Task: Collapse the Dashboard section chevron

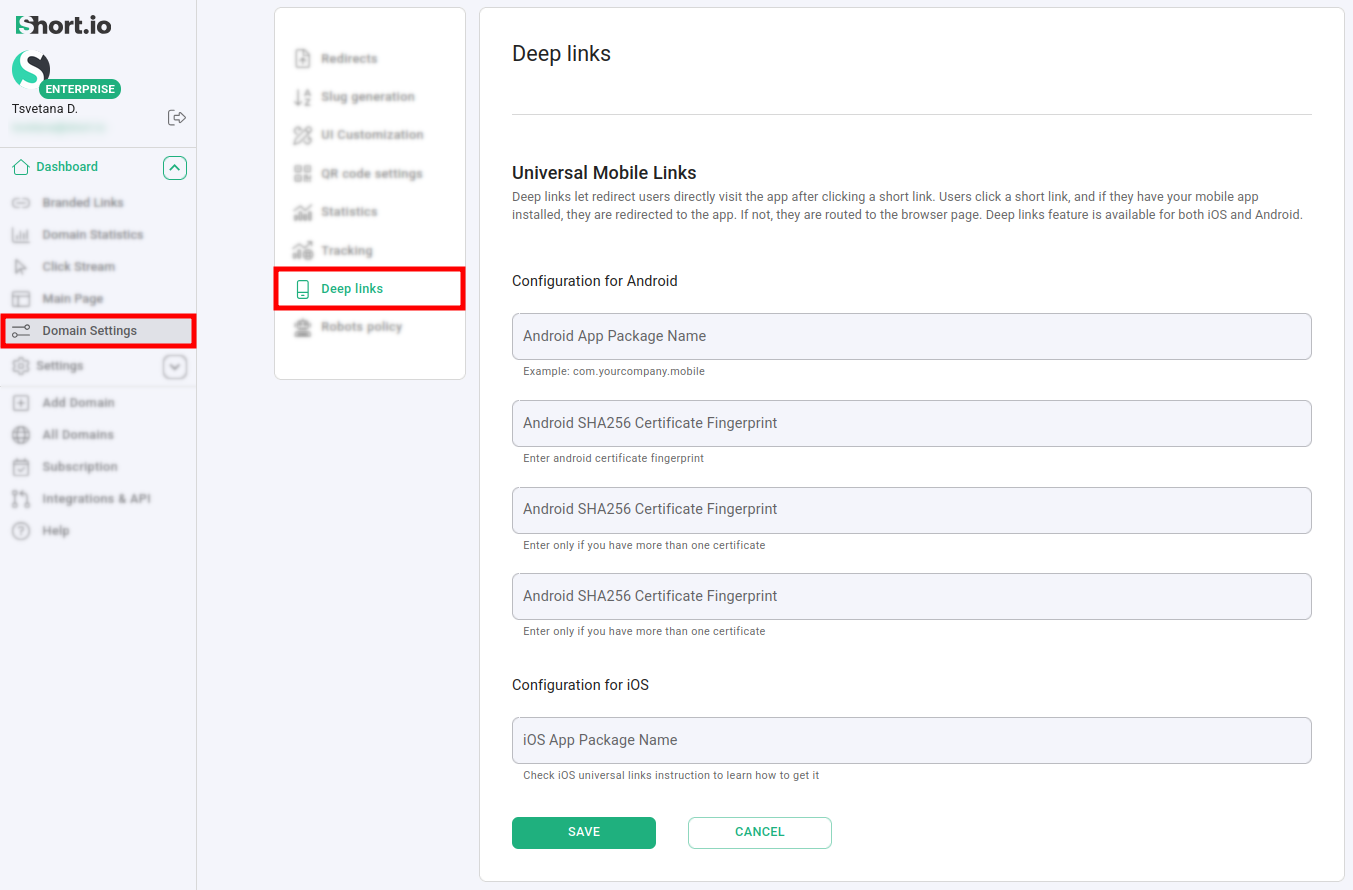Action: [175, 168]
